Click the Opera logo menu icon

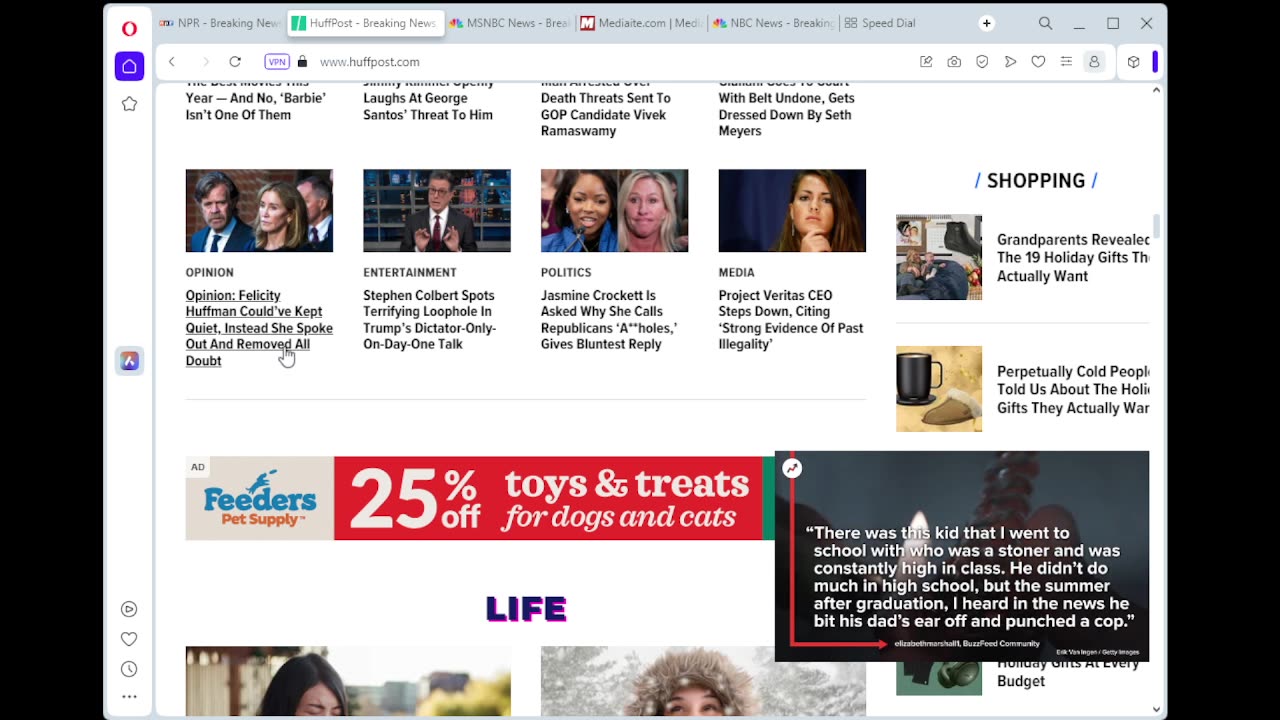[129, 28]
